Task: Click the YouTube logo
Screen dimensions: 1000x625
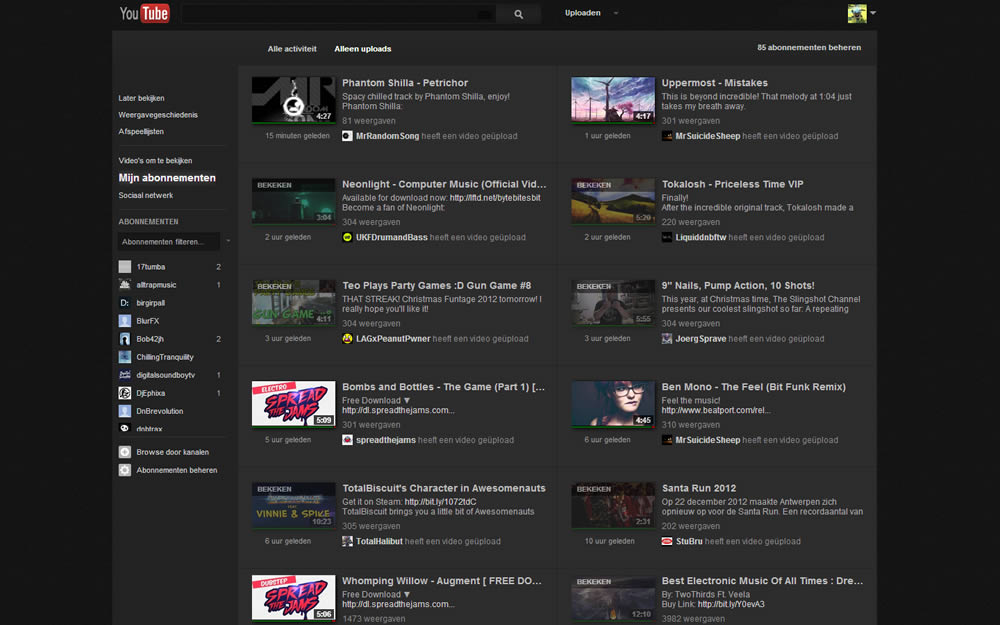Action: pos(143,13)
